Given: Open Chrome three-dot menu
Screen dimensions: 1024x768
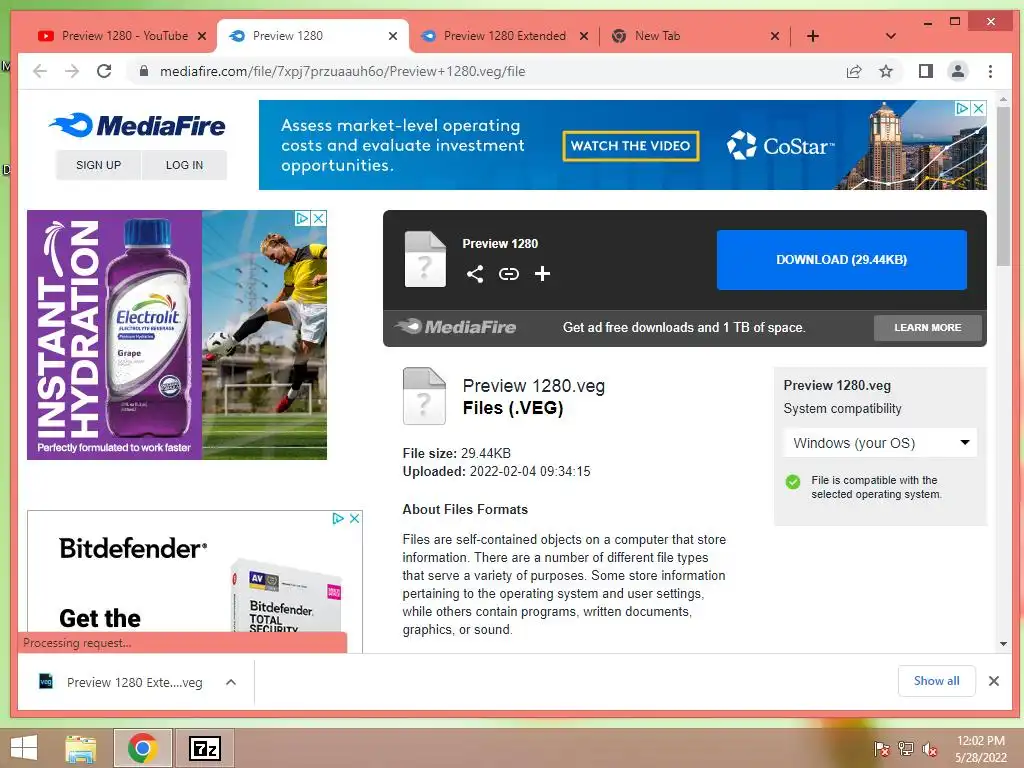Looking at the screenshot, I should coord(991,71).
